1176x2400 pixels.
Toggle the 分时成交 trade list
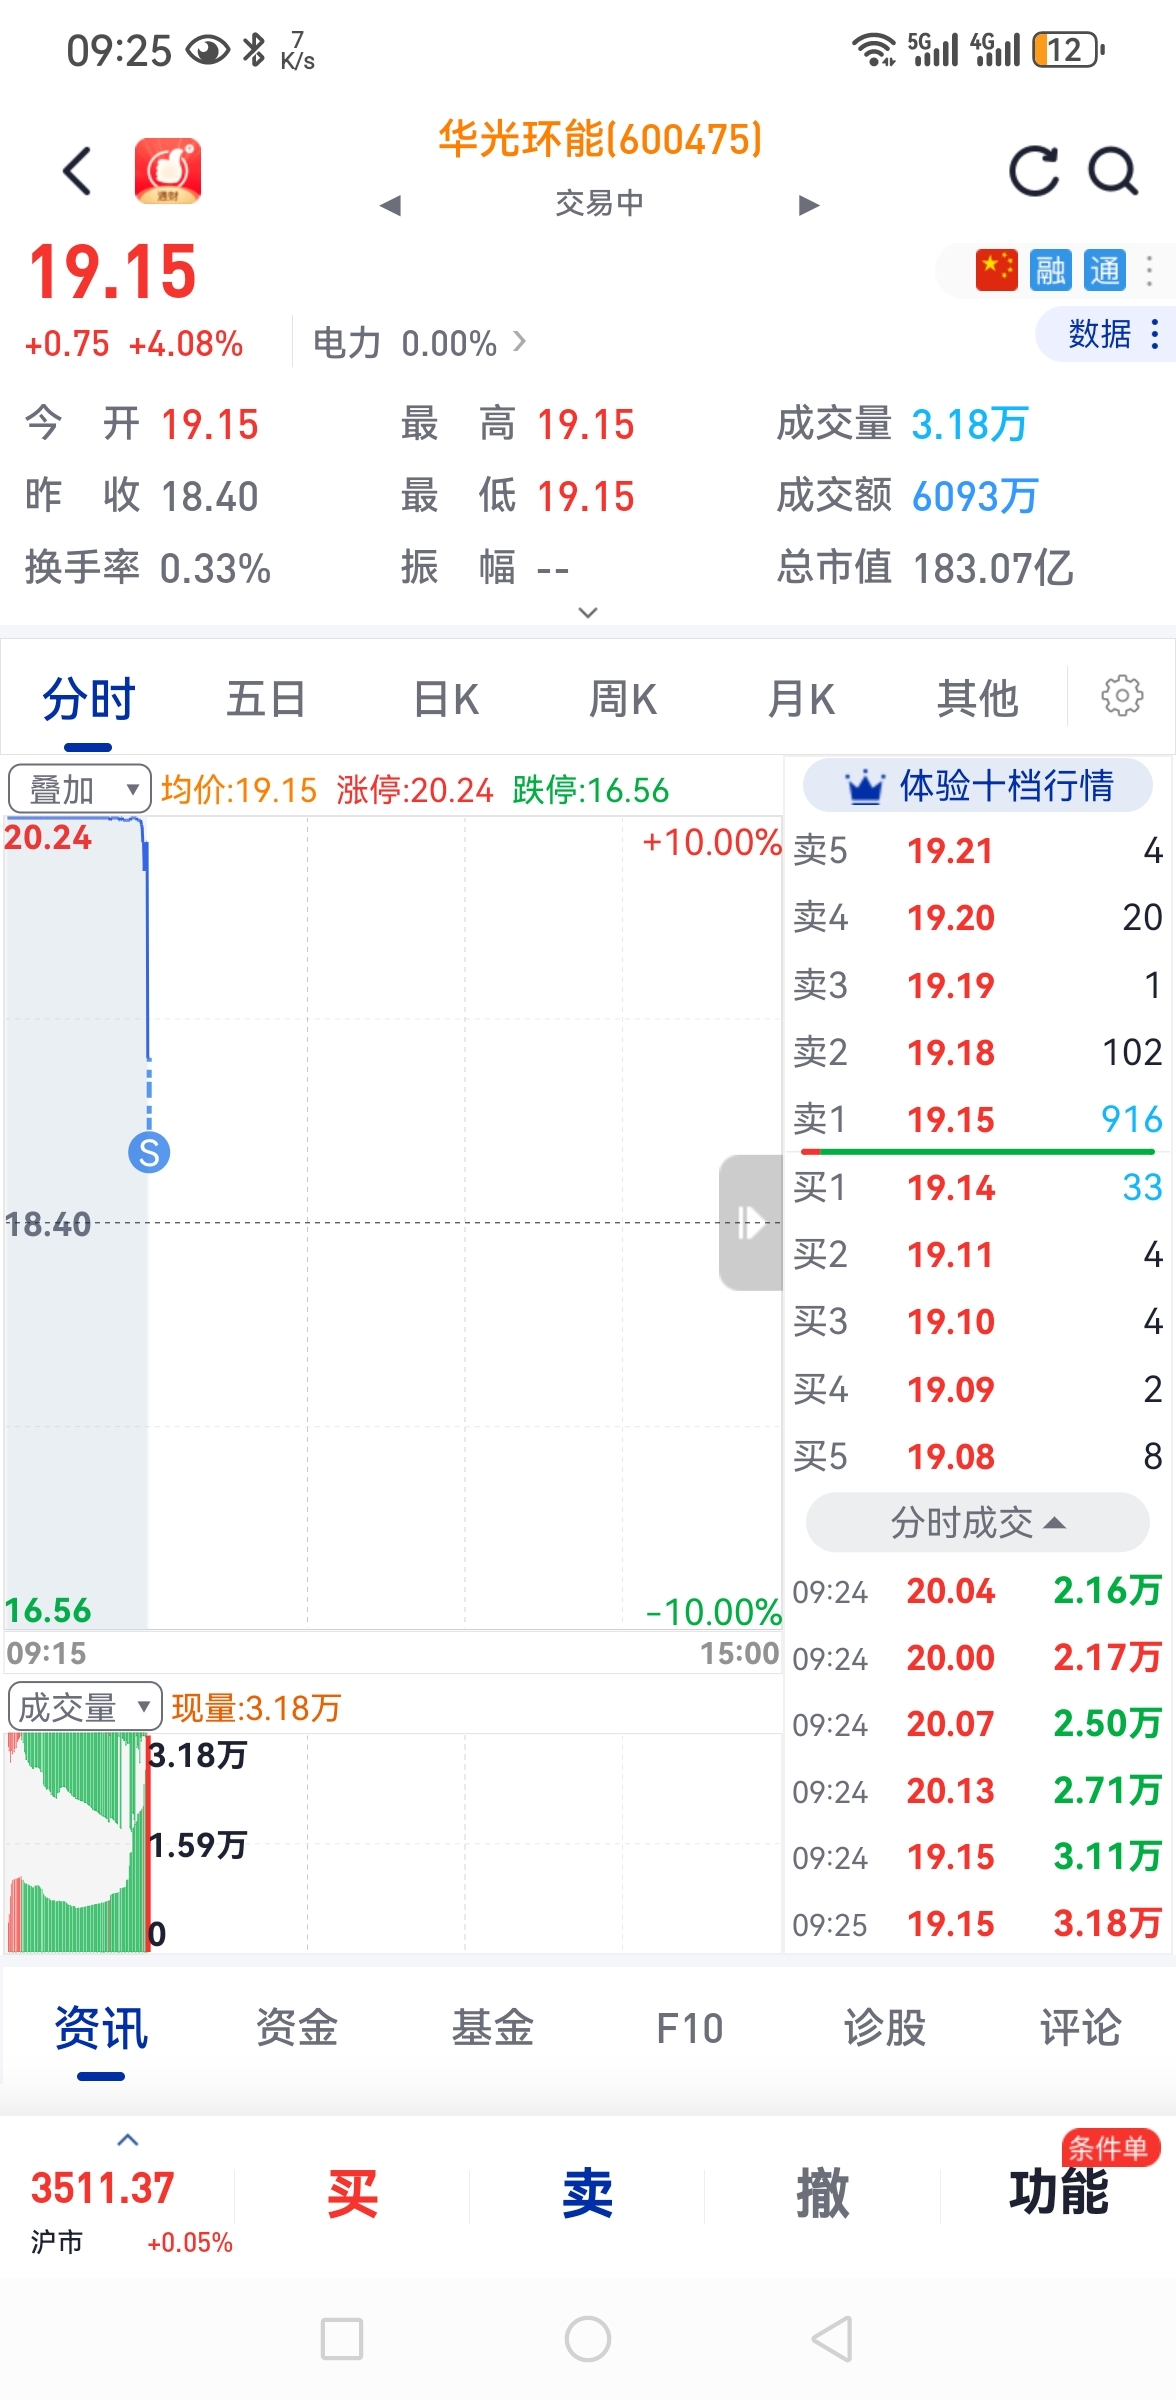[x=977, y=1523]
